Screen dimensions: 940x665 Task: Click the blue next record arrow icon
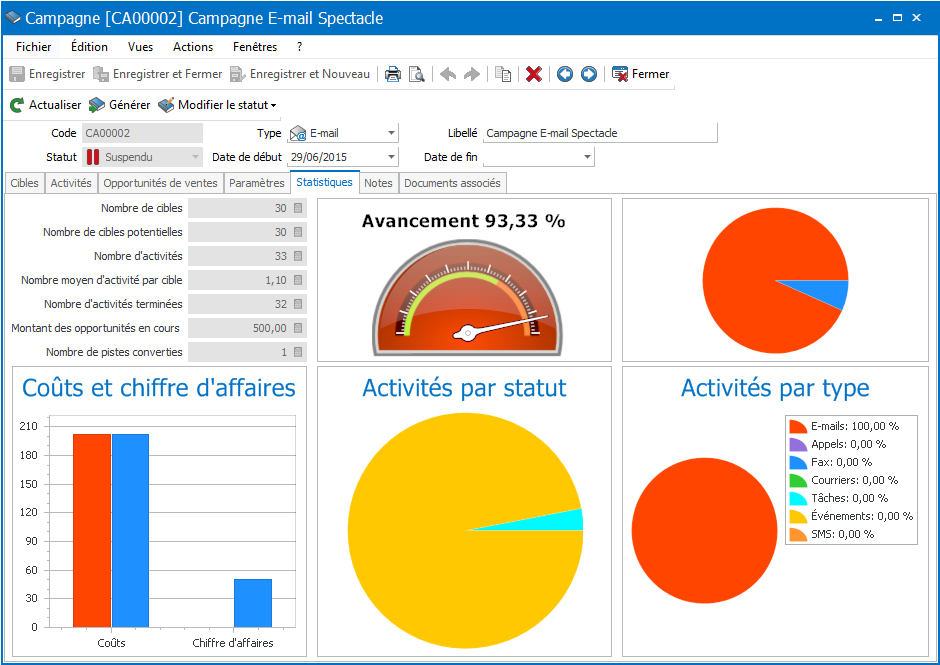pyautogui.click(x=590, y=73)
